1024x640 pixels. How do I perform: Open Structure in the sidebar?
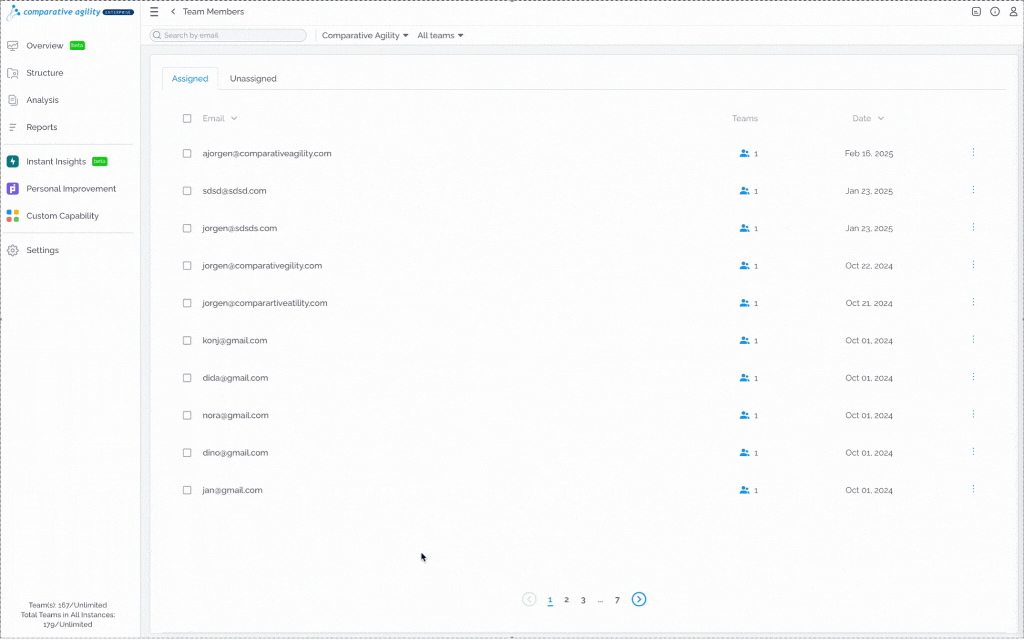click(44, 72)
